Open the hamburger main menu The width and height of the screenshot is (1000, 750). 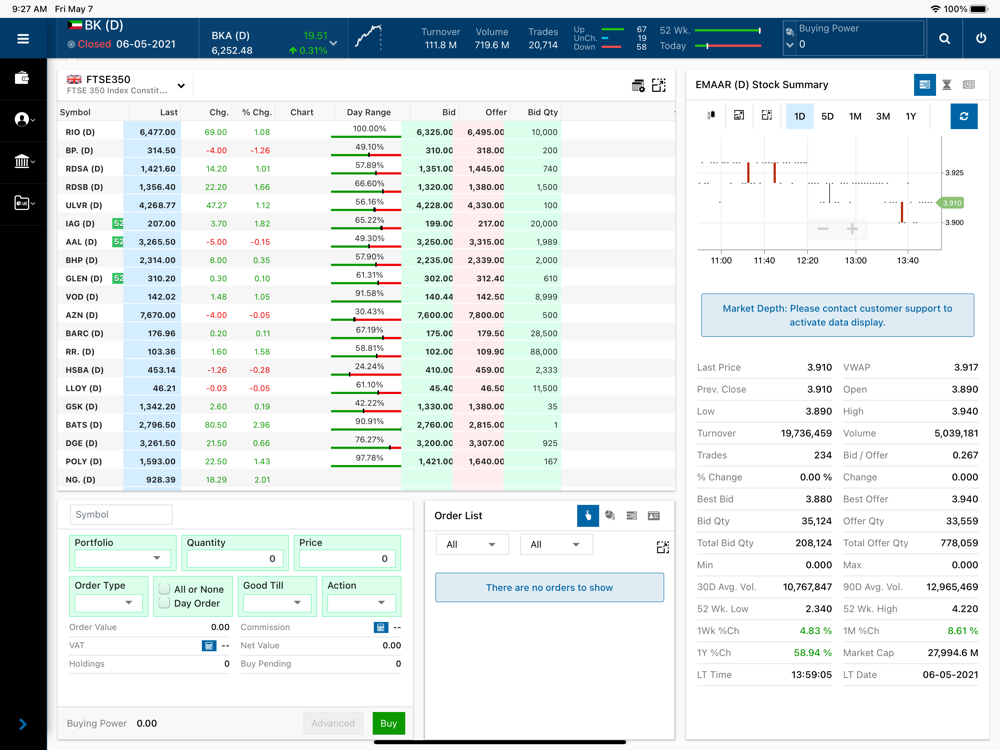(23, 39)
